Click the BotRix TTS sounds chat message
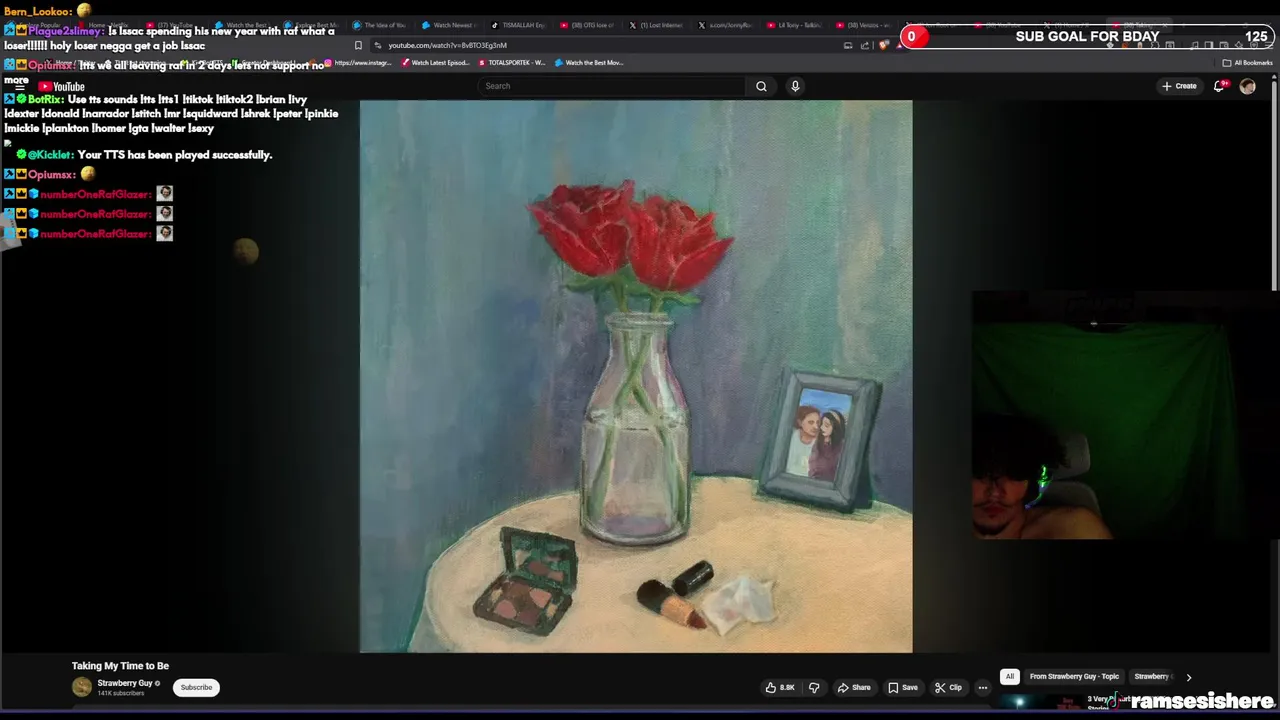Image resolution: width=1280 pixels, height=720 pixels. coord(172,114)
